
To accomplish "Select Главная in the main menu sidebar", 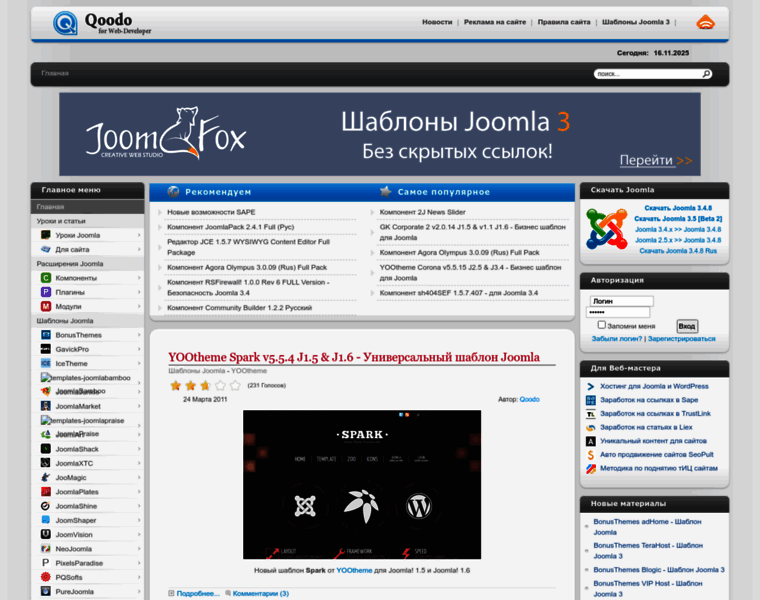I will pyautogui.click(x=87, y=206).
